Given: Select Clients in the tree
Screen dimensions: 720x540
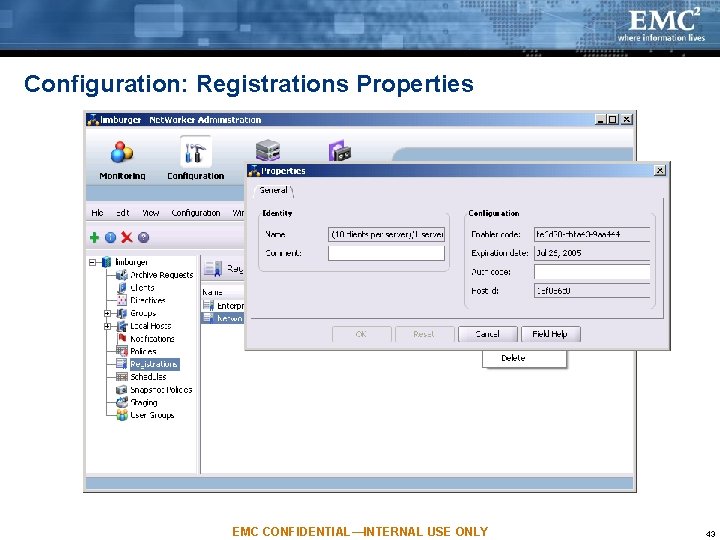Looking at the screenshot, I should [142, 288].
